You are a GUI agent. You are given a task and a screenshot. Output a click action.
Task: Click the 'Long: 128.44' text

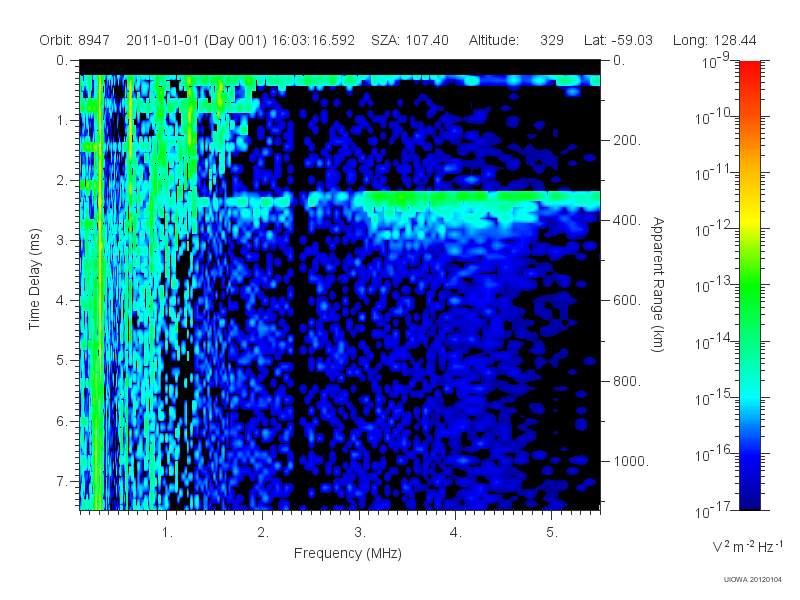tap(714, 40)
